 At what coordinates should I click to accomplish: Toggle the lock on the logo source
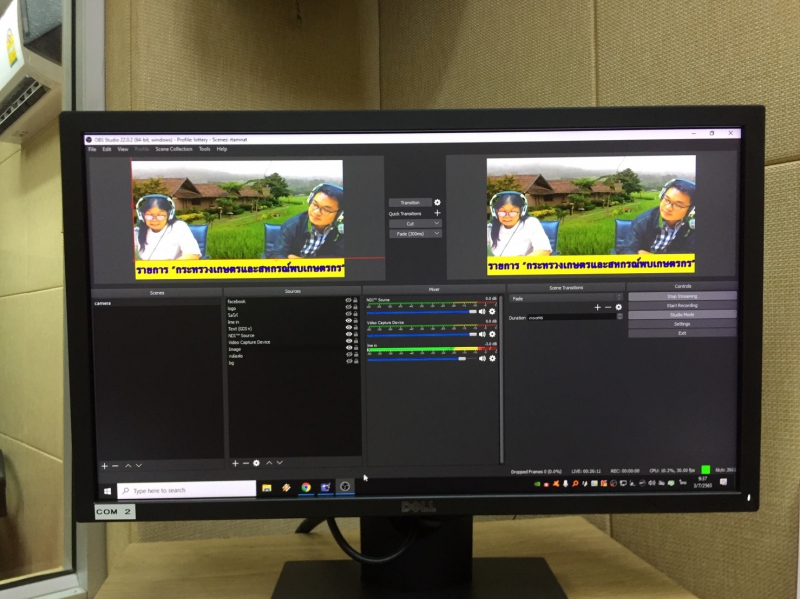pos(355,309)
